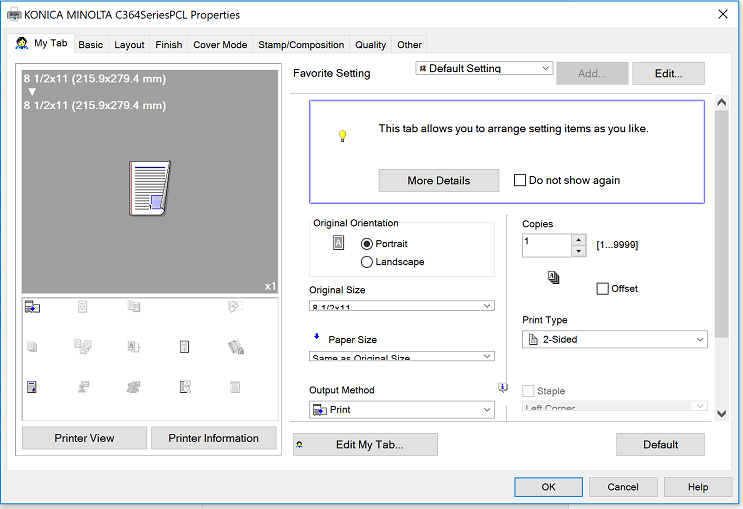Open the Staple position Left Corner dropdown

click(x=615, y=406)
